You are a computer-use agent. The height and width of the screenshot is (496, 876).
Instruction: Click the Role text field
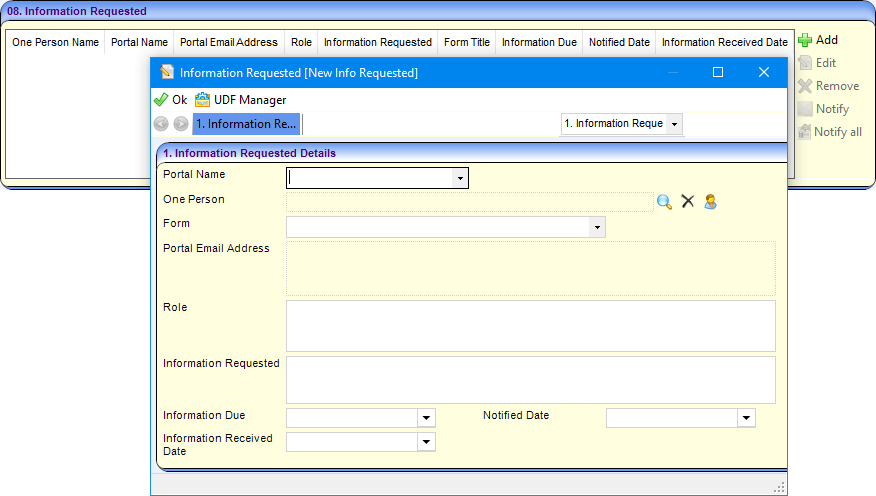(x=530, y=326)
